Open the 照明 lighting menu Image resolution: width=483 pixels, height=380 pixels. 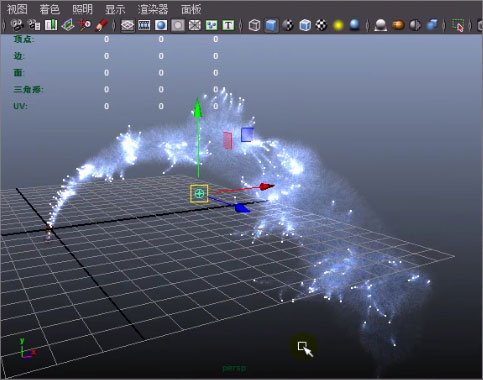point(82,9)
